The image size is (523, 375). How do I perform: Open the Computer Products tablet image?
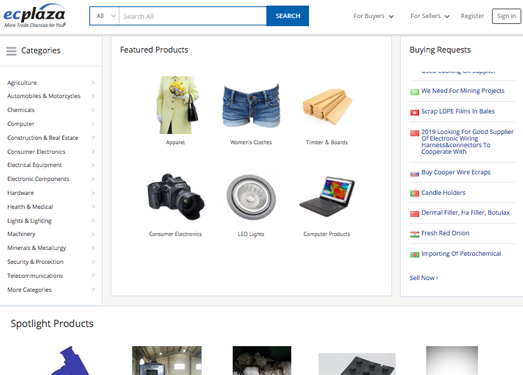[x=327, y=197]
